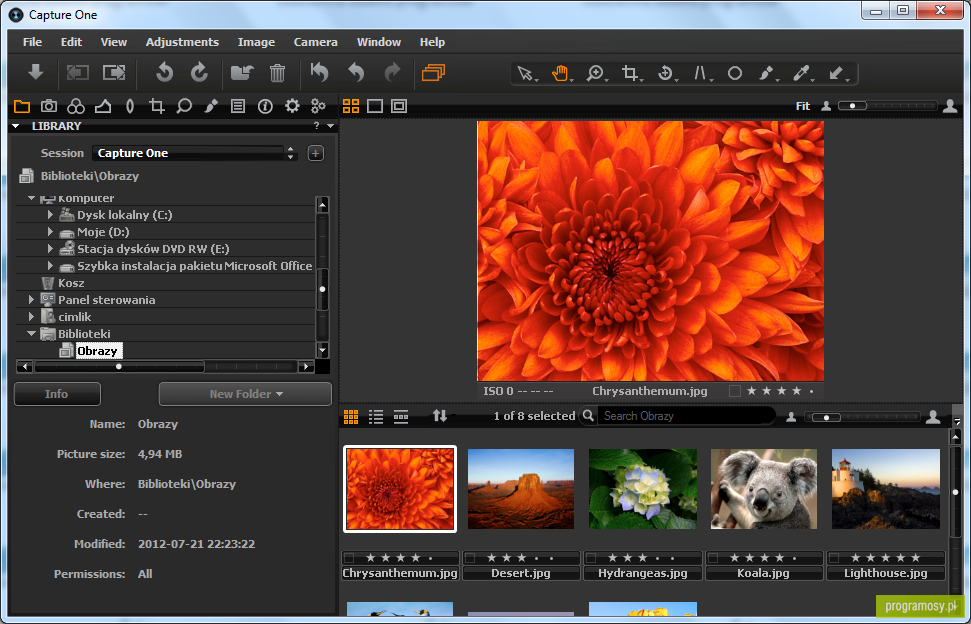971x624 pixels.
Task: Click the undo arrow icon
Action: click(356, 73)
